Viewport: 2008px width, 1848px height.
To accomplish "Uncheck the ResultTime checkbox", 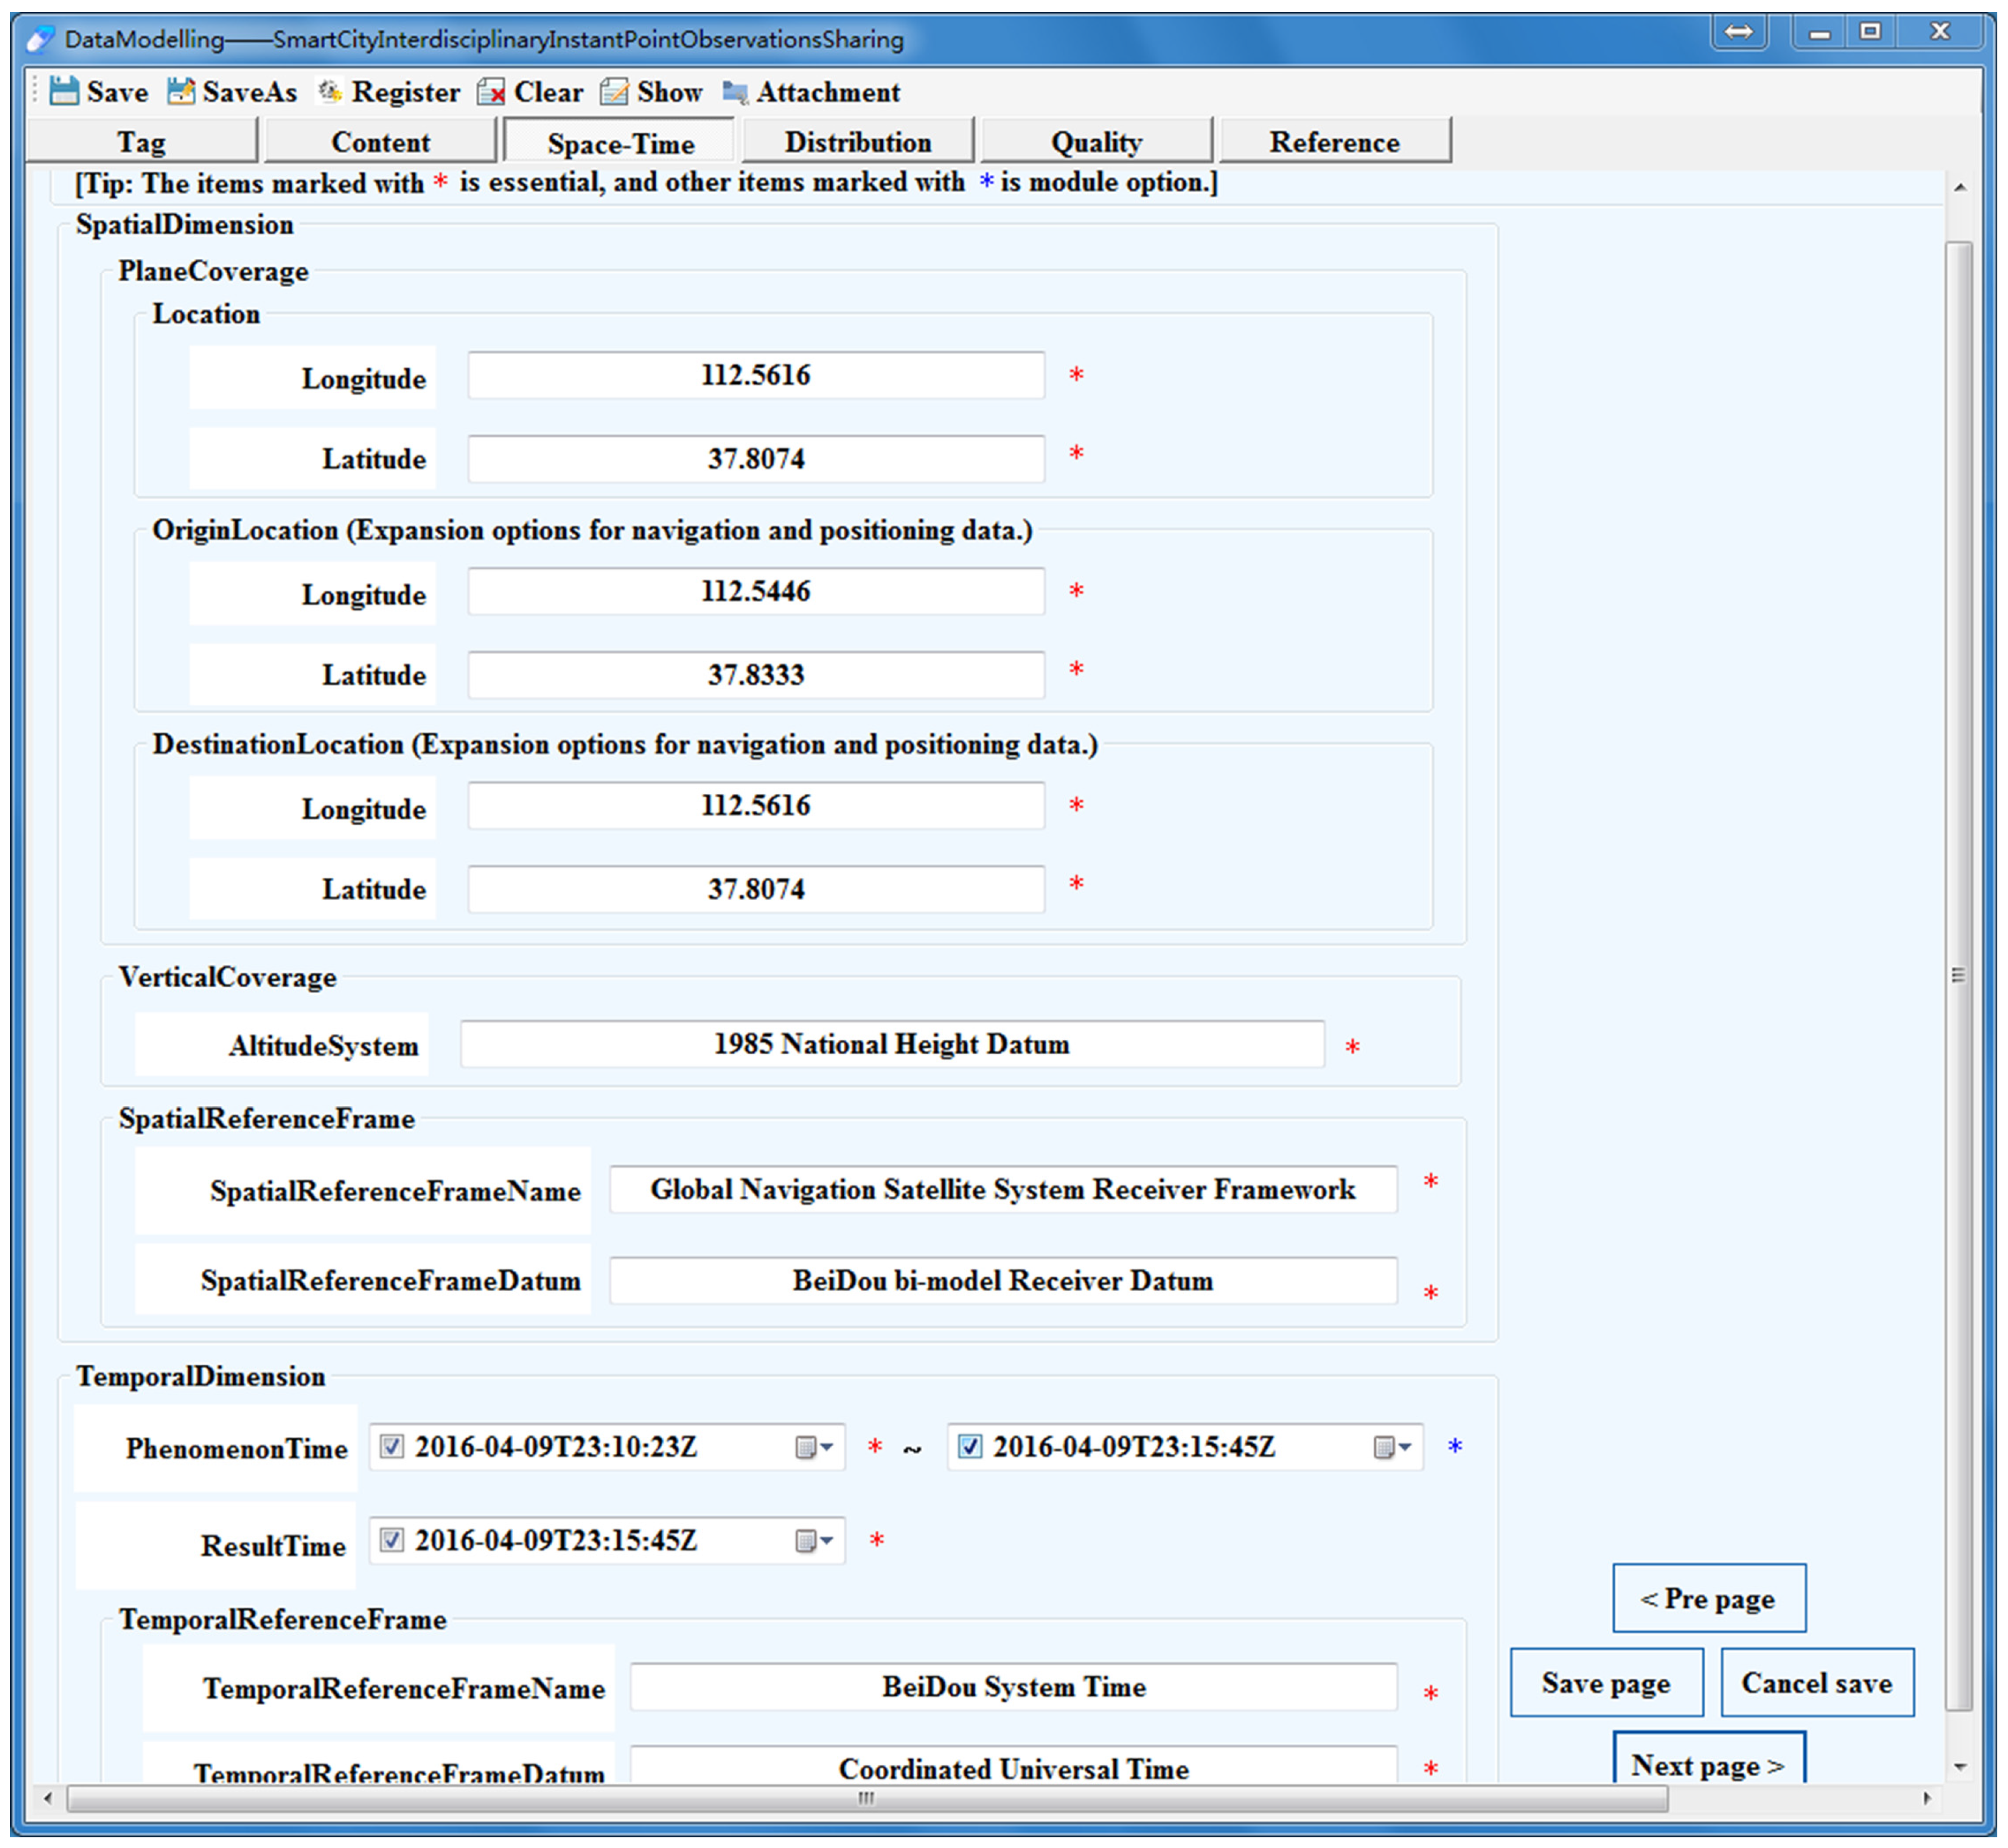I will (392, 1539).
